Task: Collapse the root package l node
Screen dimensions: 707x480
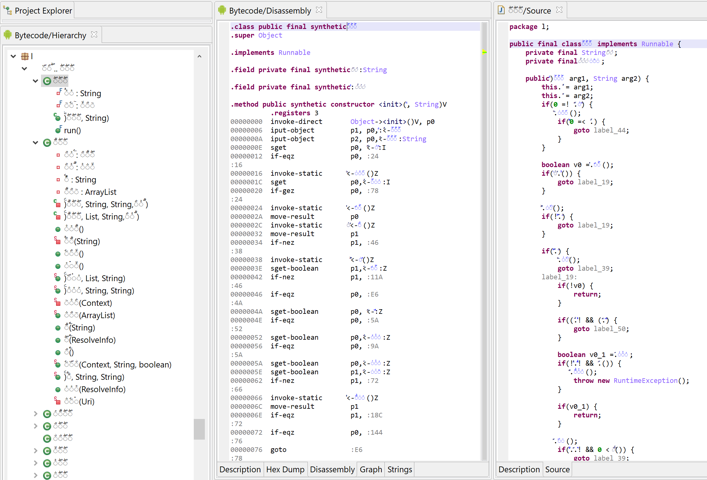Action: tap(13, 56)
